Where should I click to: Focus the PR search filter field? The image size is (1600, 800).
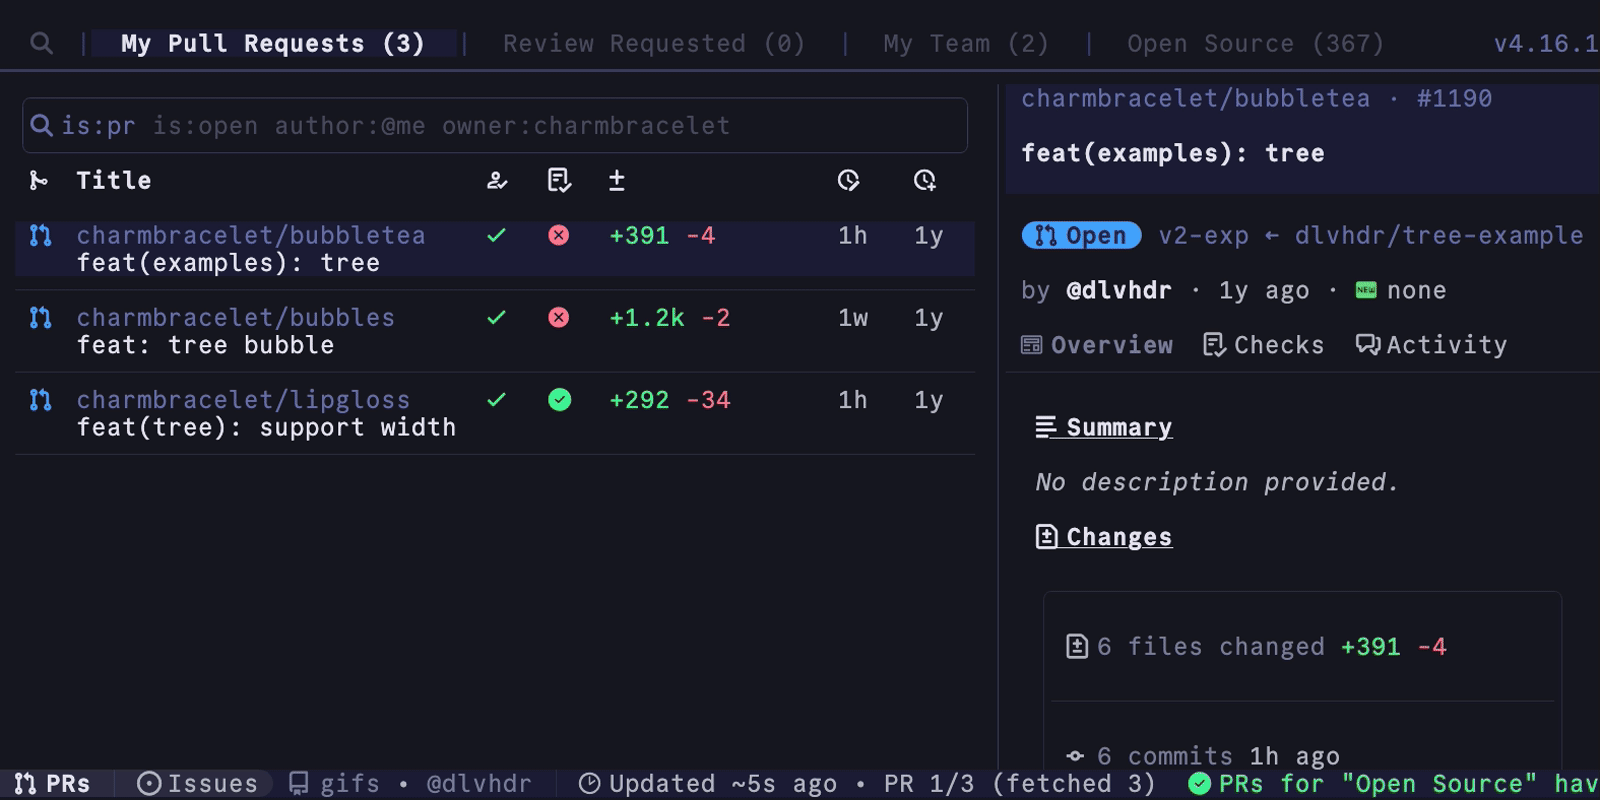tap(495, 125)
